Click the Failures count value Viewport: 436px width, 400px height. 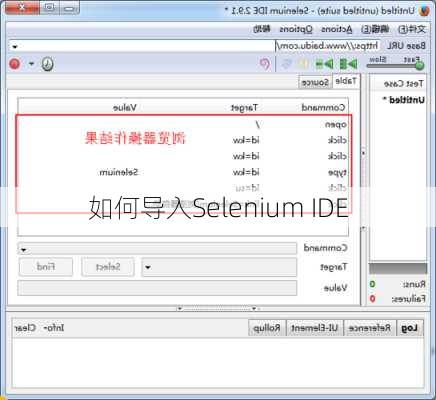click(x=372, y=298)
